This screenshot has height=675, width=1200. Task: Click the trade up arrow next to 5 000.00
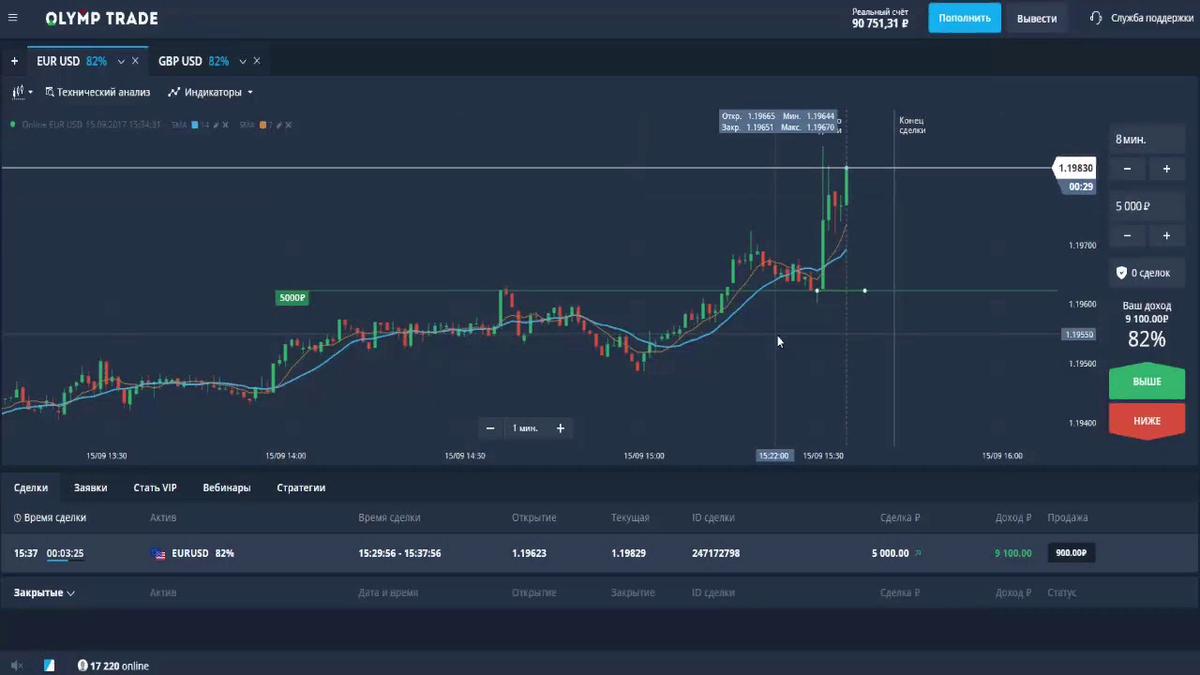(x=918, y=553)
